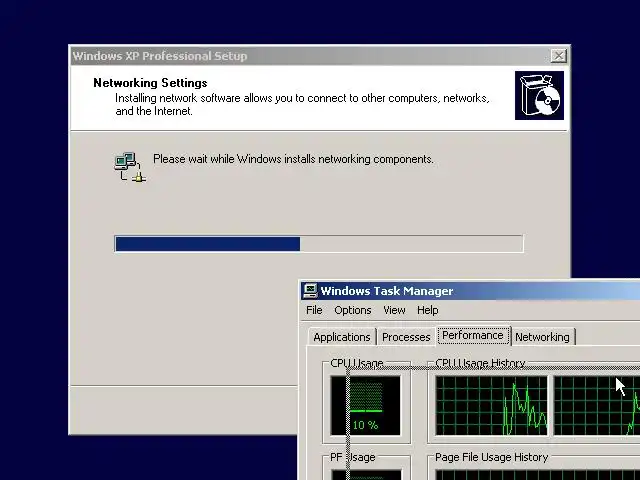Image resolution: width=640 pixels, height=480 pixels.
Task: Click the 'Networking Settings' heading
Action: [x=150, y=83]
